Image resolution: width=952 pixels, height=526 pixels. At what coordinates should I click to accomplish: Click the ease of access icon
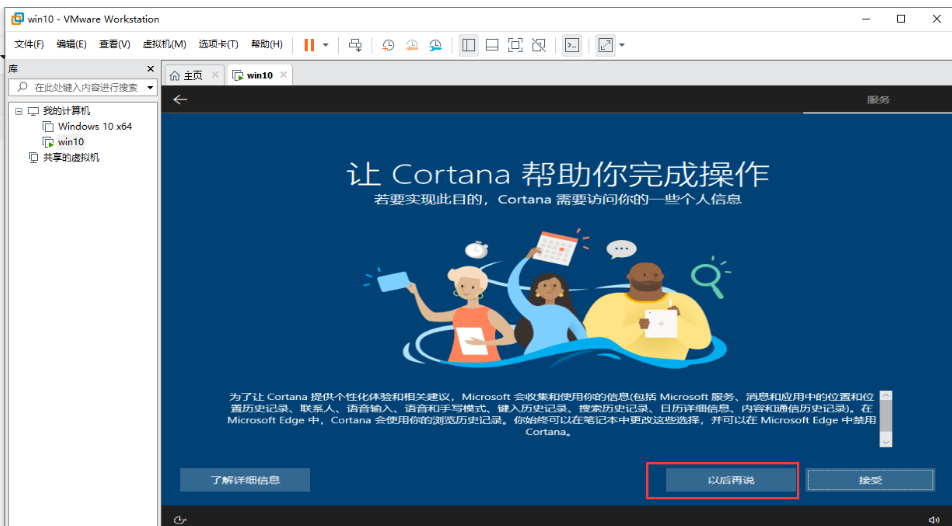pyautogui.click(x=180, y=519)
